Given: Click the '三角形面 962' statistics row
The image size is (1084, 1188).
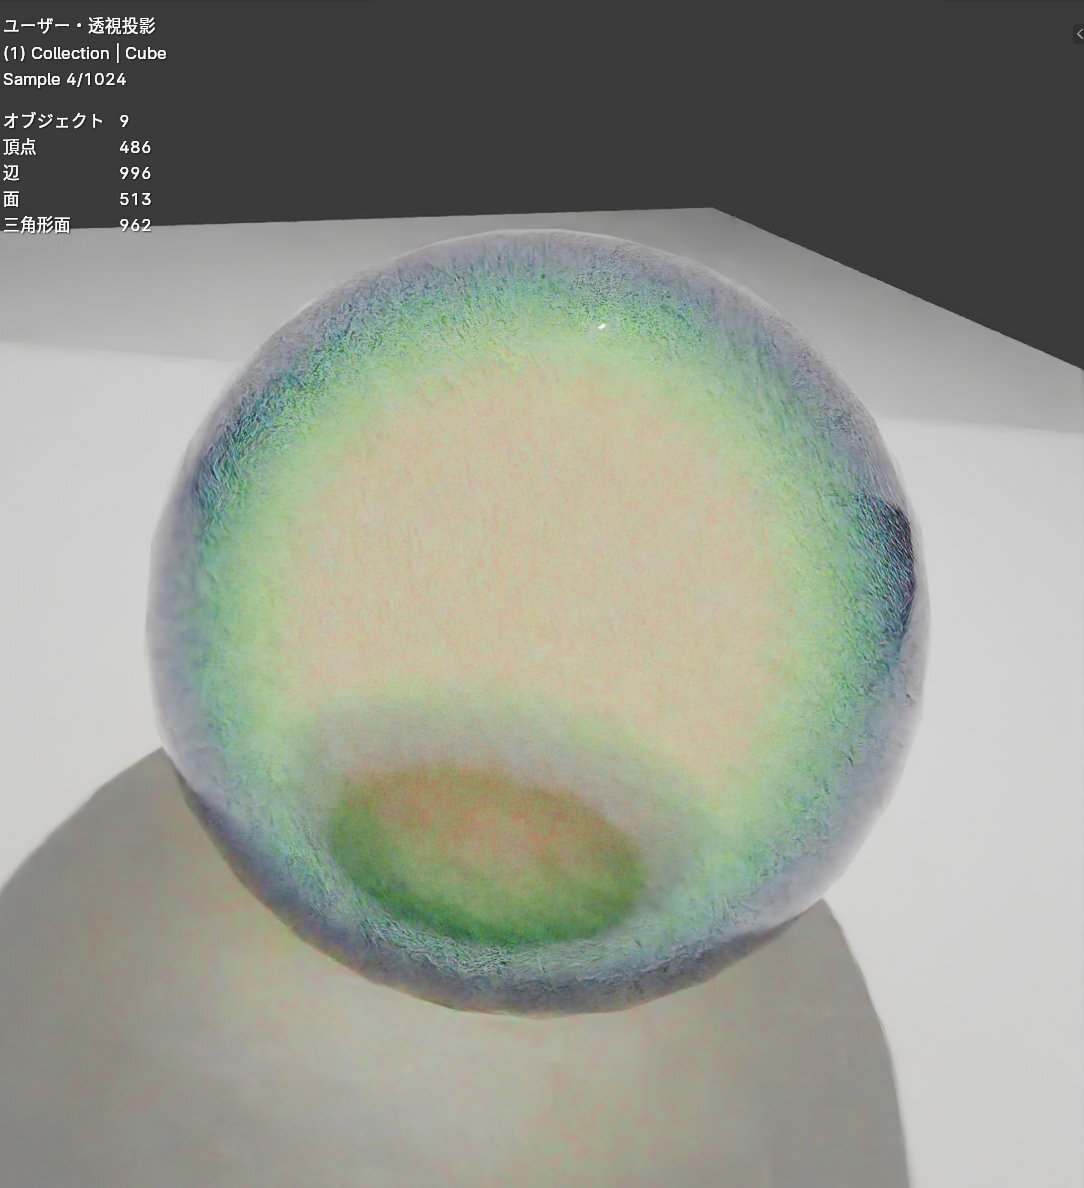Looking at the screenshot, I should coord(77,225).
